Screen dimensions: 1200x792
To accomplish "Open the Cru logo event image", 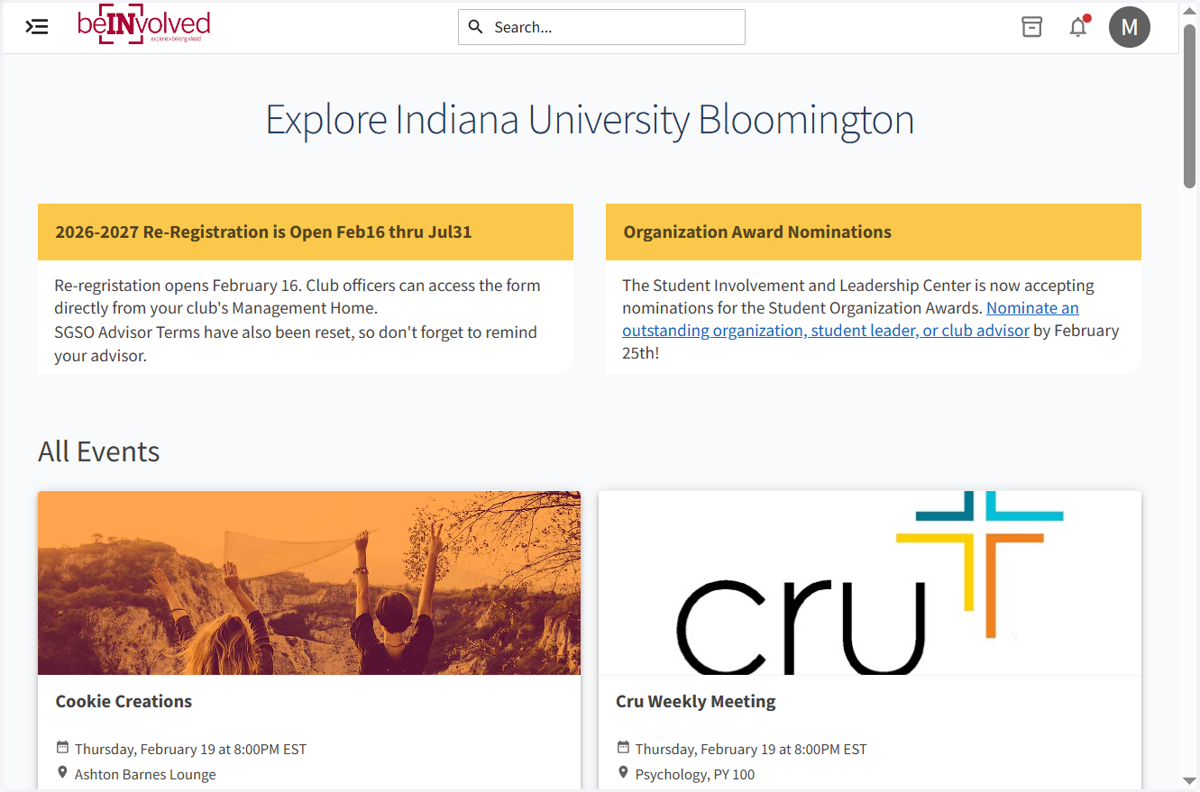I will click(x=870, y=583).
